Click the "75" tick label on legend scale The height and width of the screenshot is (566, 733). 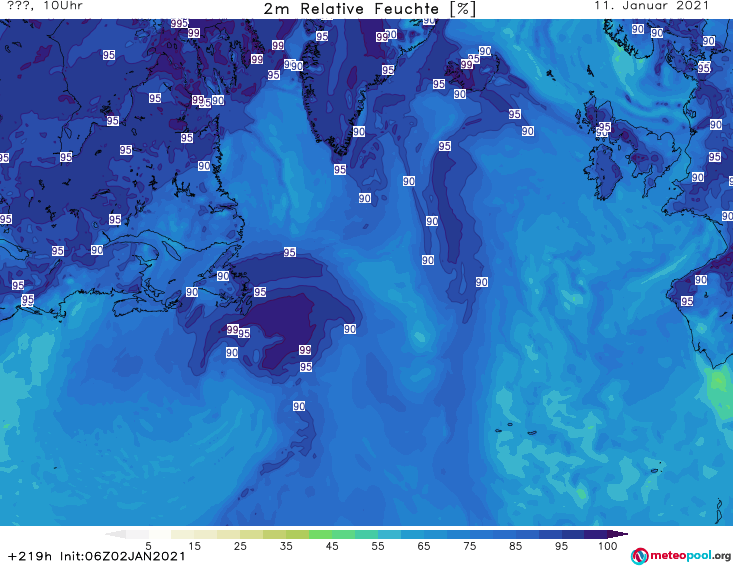click(x=469, y=545)
